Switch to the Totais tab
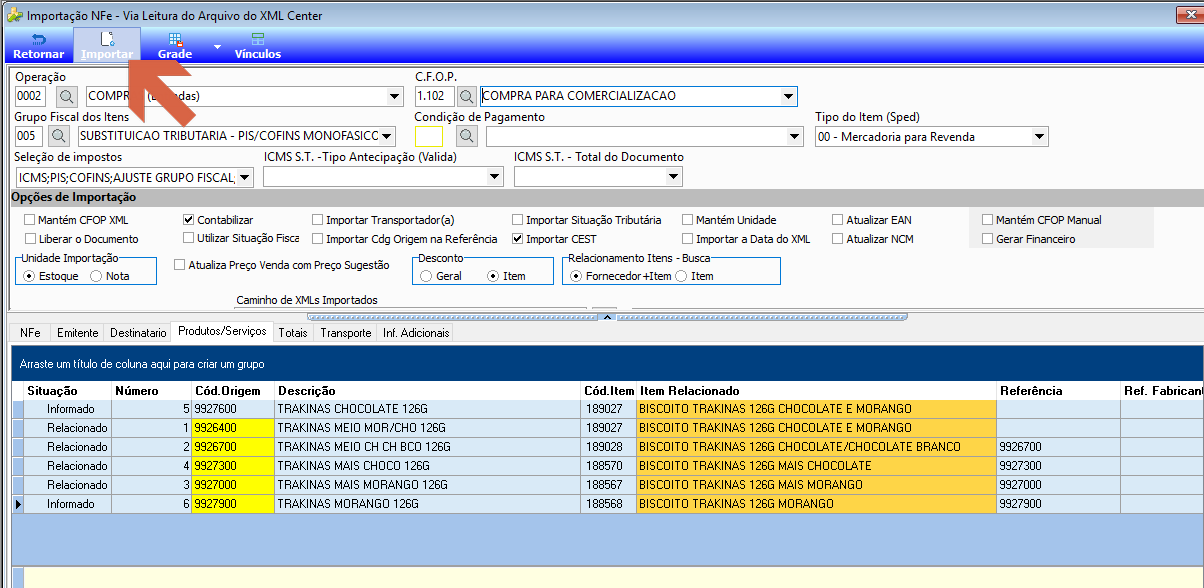This screenshot has width=1204, height=588. point(293,333)
